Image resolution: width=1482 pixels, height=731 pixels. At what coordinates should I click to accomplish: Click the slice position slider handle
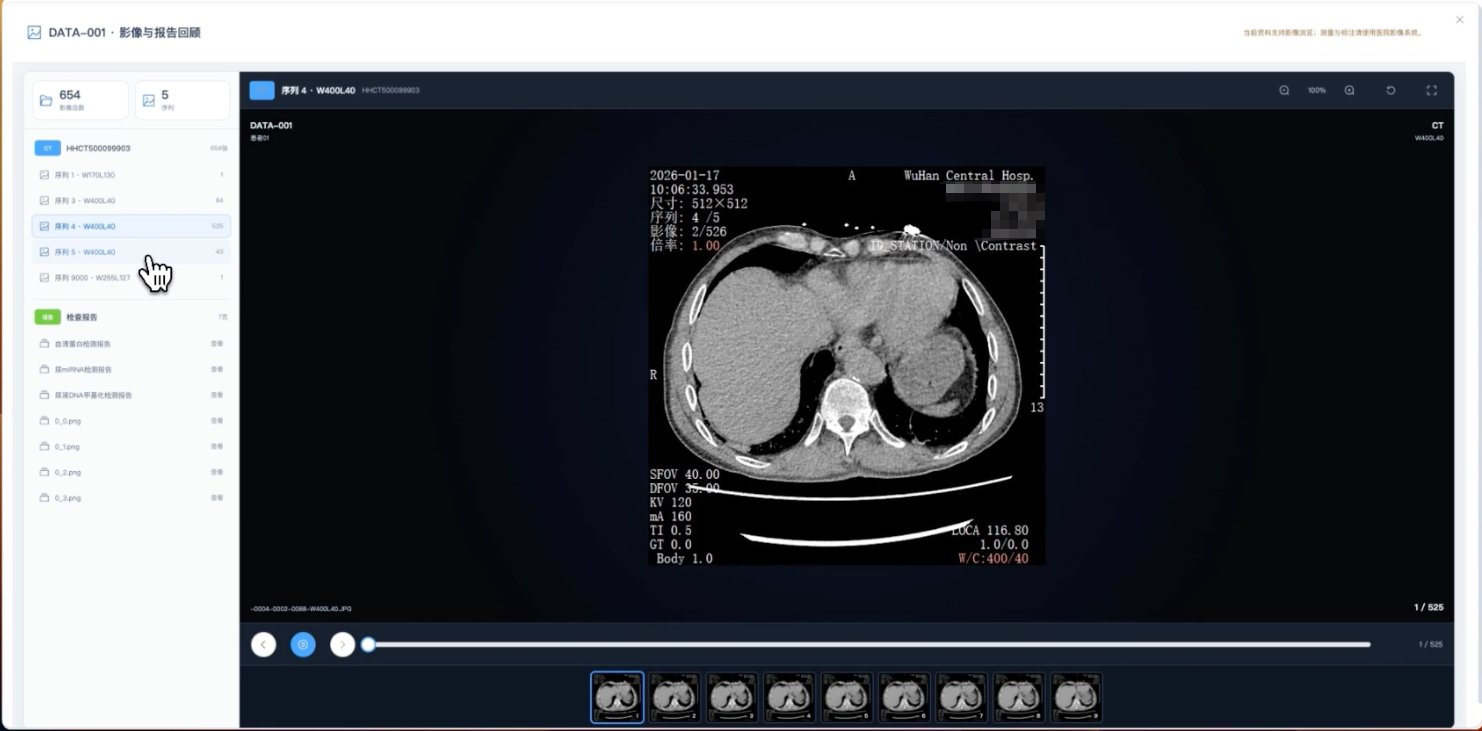[368, 645]
